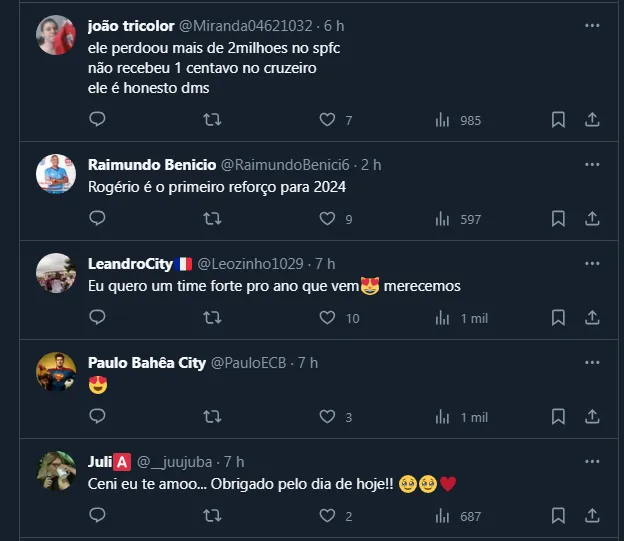The height and width of the screenshot is (541, 624).
Task: Click LeandroCity's avatar image
Action: point(56,273)
